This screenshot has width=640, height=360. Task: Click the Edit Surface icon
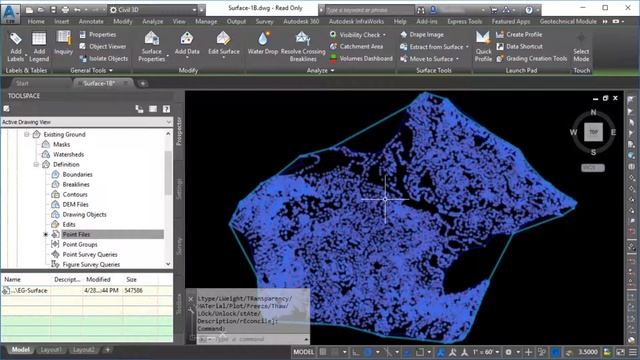[224, 44]
